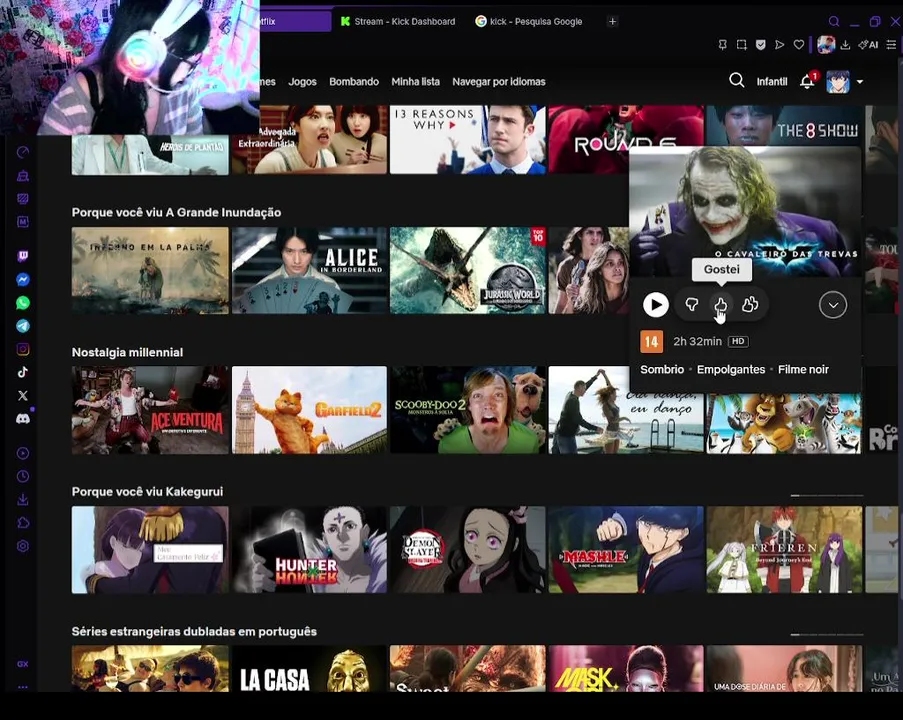
Task: Add page to bookmarks with heart icon
Action: (x=799, y=45)
